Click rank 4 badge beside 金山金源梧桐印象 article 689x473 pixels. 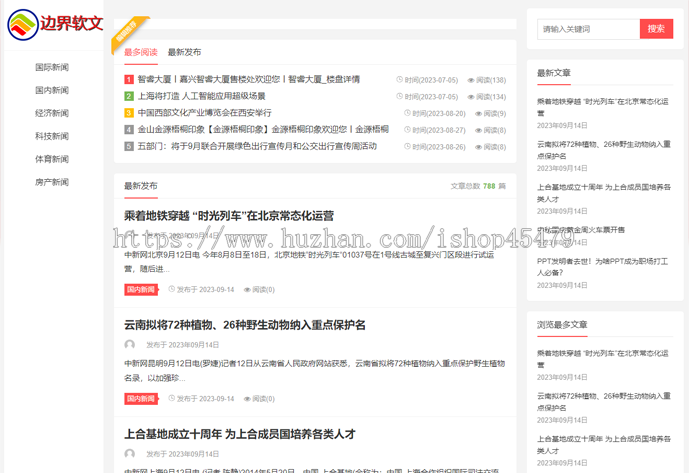click(x=129, y=130)
